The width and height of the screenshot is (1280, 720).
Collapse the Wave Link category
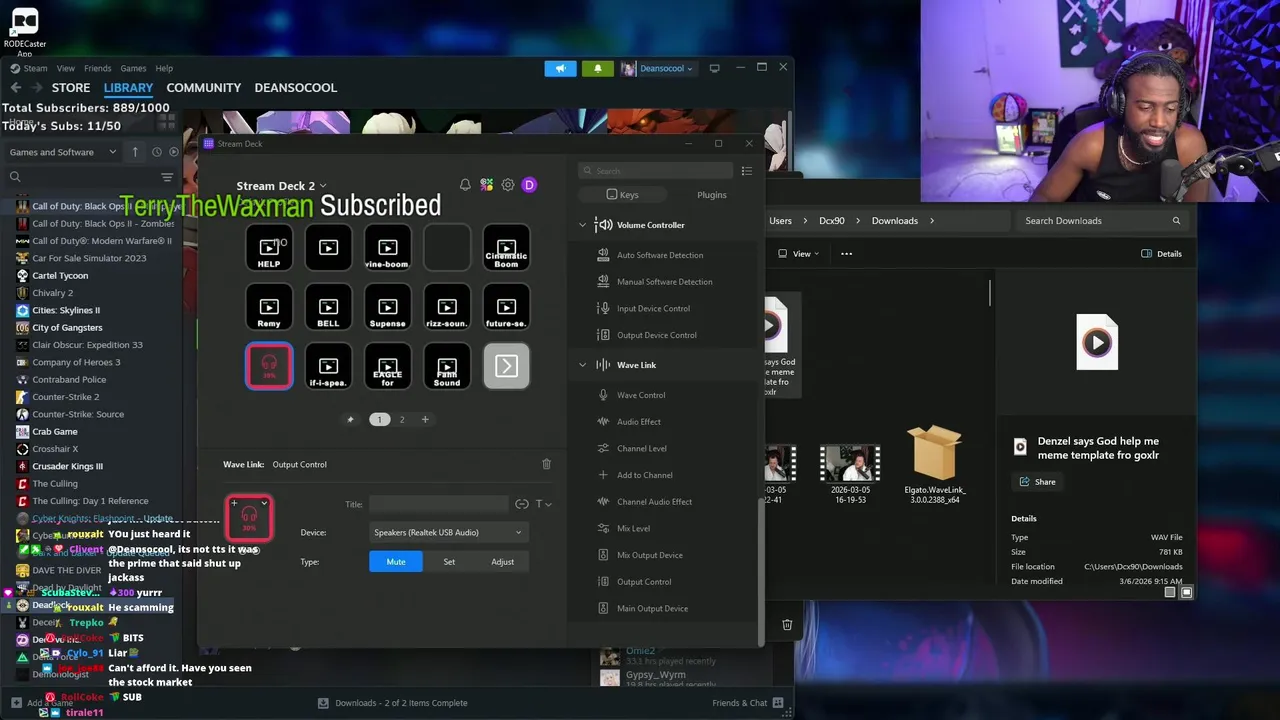click(583, 365)
